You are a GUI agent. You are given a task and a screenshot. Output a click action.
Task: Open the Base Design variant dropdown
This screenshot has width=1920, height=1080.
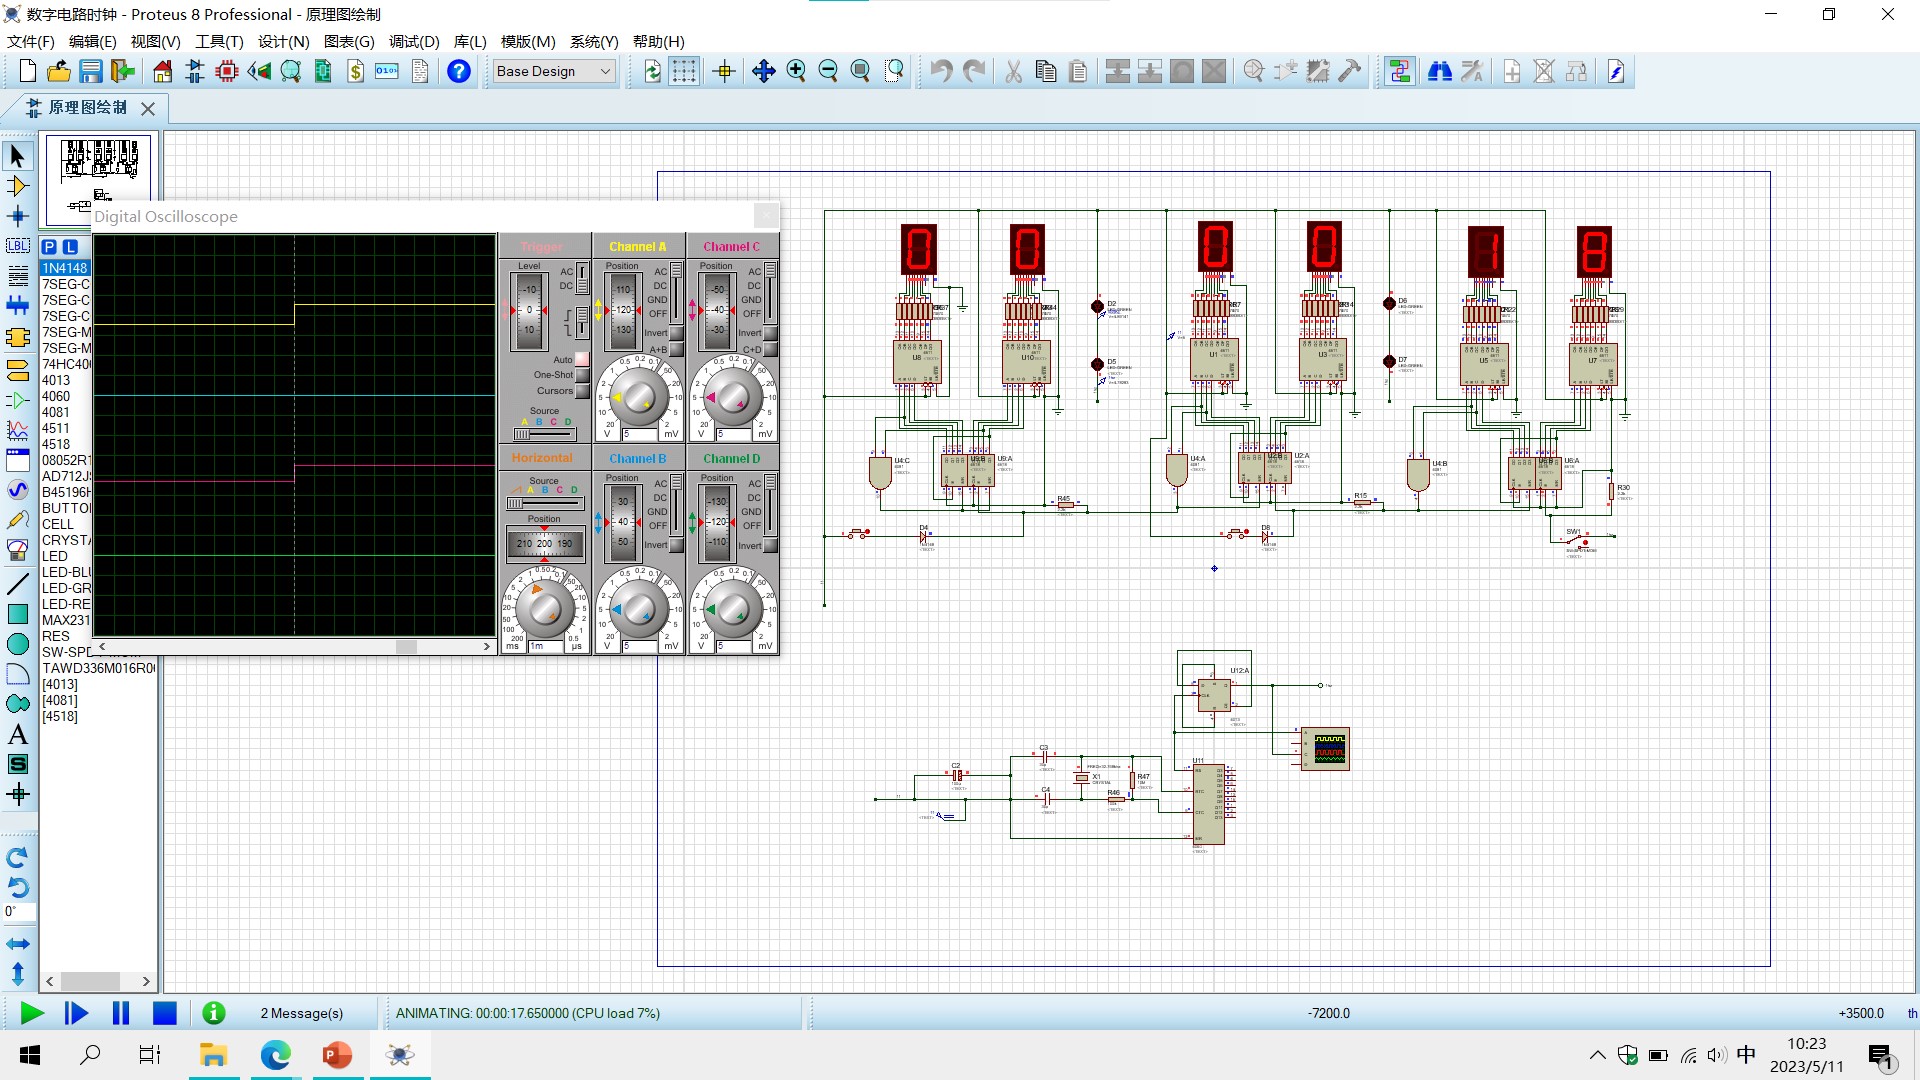click(x=553, y=71)
